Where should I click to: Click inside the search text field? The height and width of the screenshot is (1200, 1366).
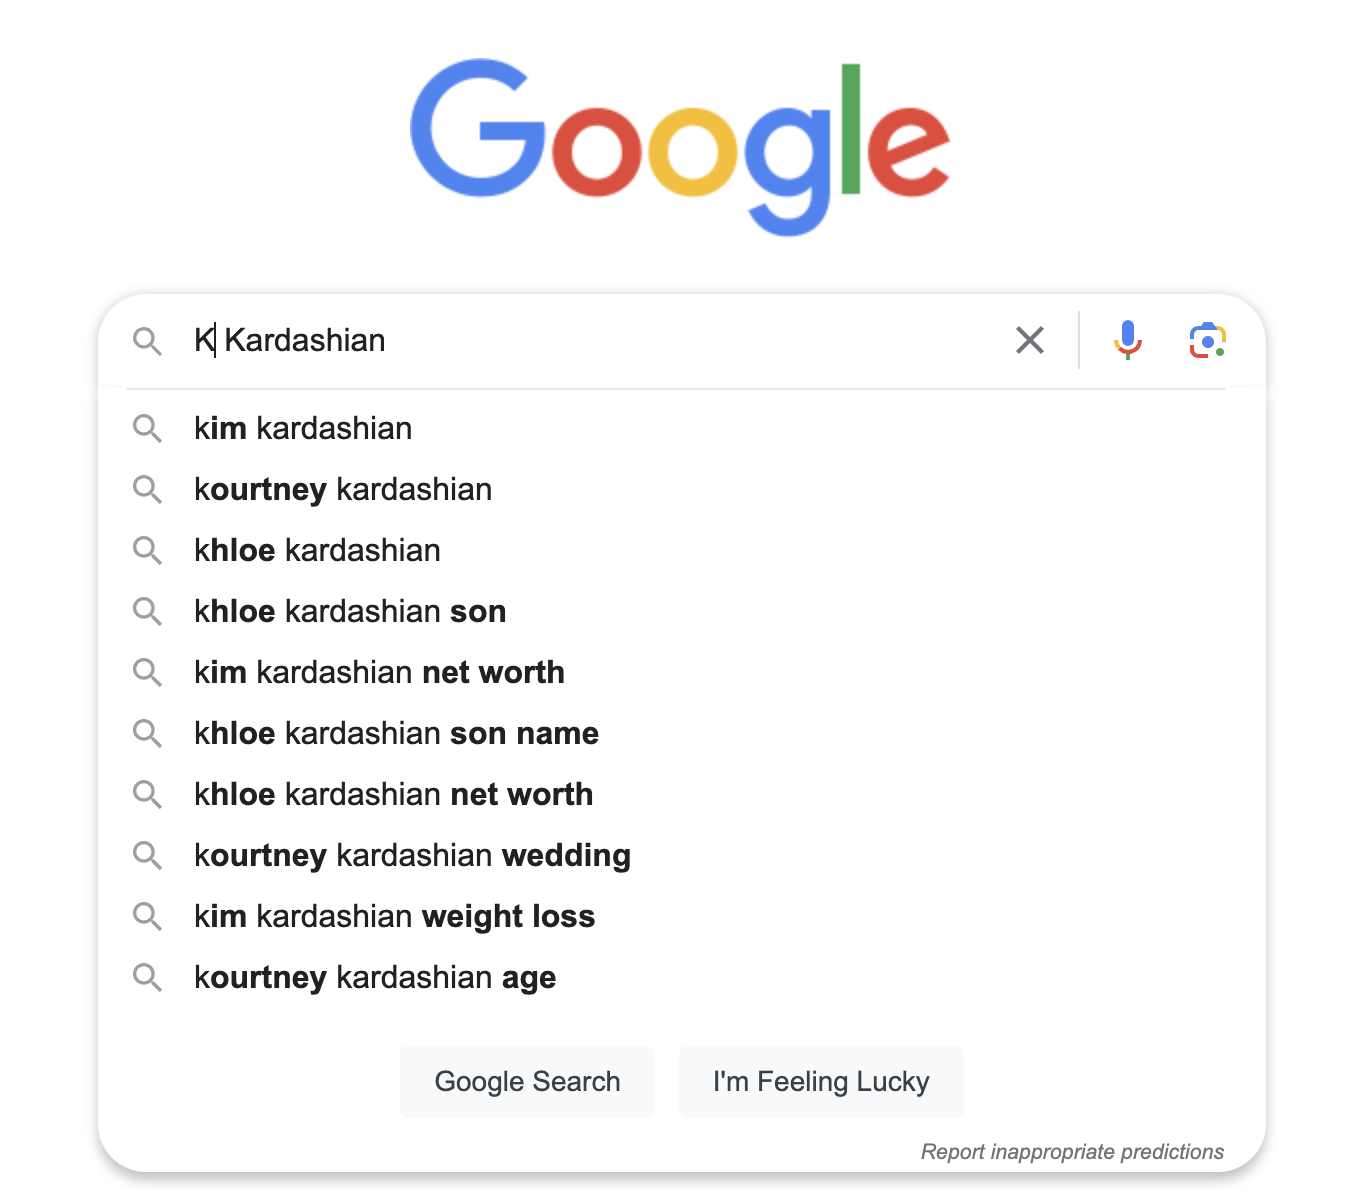click(595, 341)
